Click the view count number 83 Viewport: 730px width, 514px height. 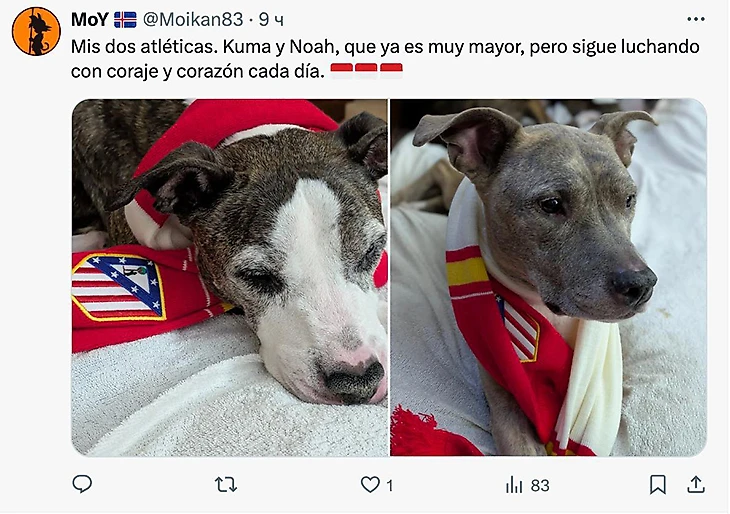pos(540,486)
